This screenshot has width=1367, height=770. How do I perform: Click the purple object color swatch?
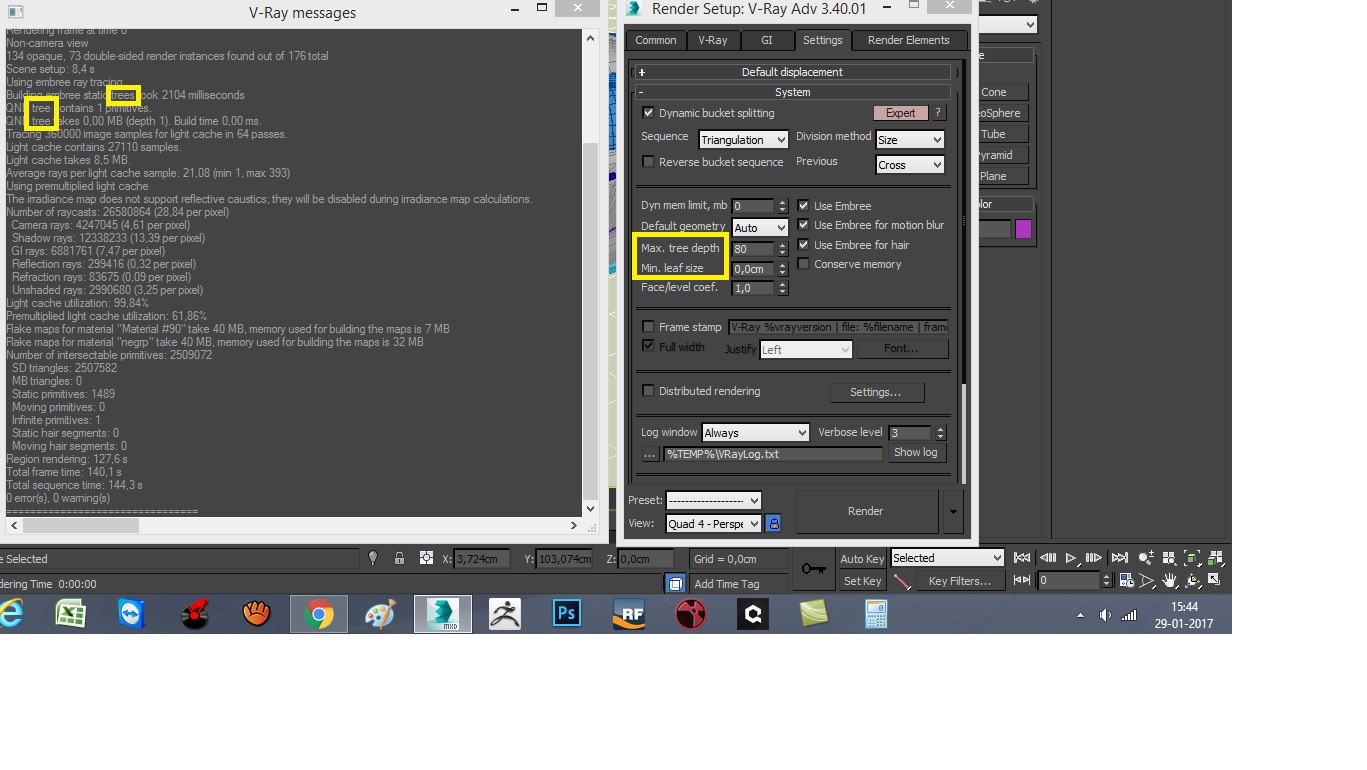coord(1023,229)
